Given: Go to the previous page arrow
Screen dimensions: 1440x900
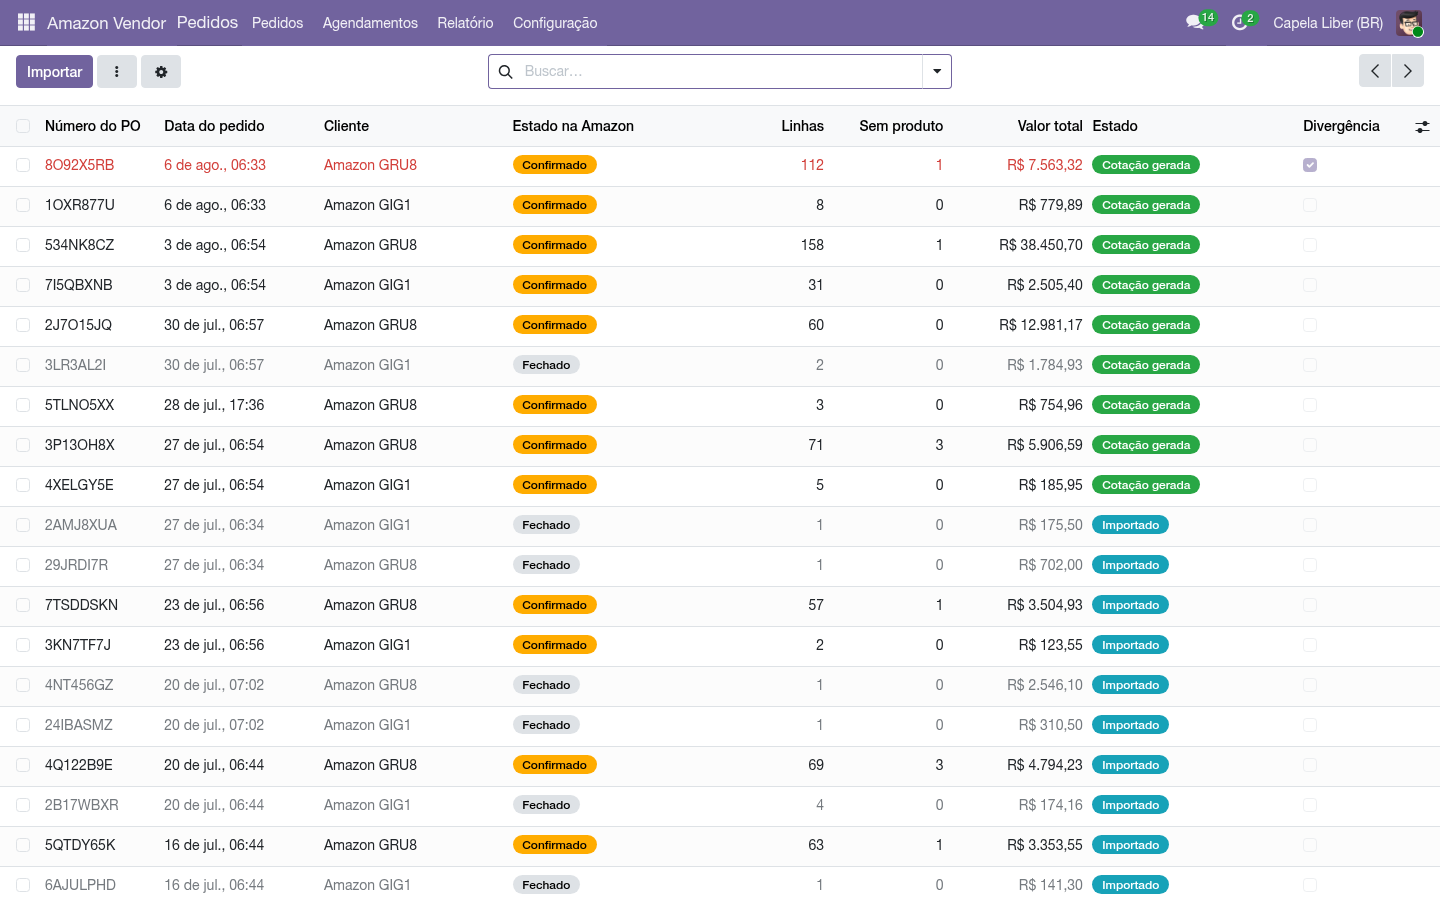Looking at the screenshot, I should [x=1375, y=71].
